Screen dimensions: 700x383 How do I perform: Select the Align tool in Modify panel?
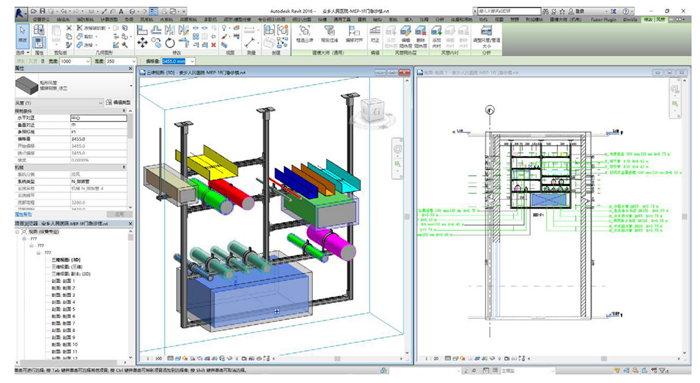click(142, 30)
